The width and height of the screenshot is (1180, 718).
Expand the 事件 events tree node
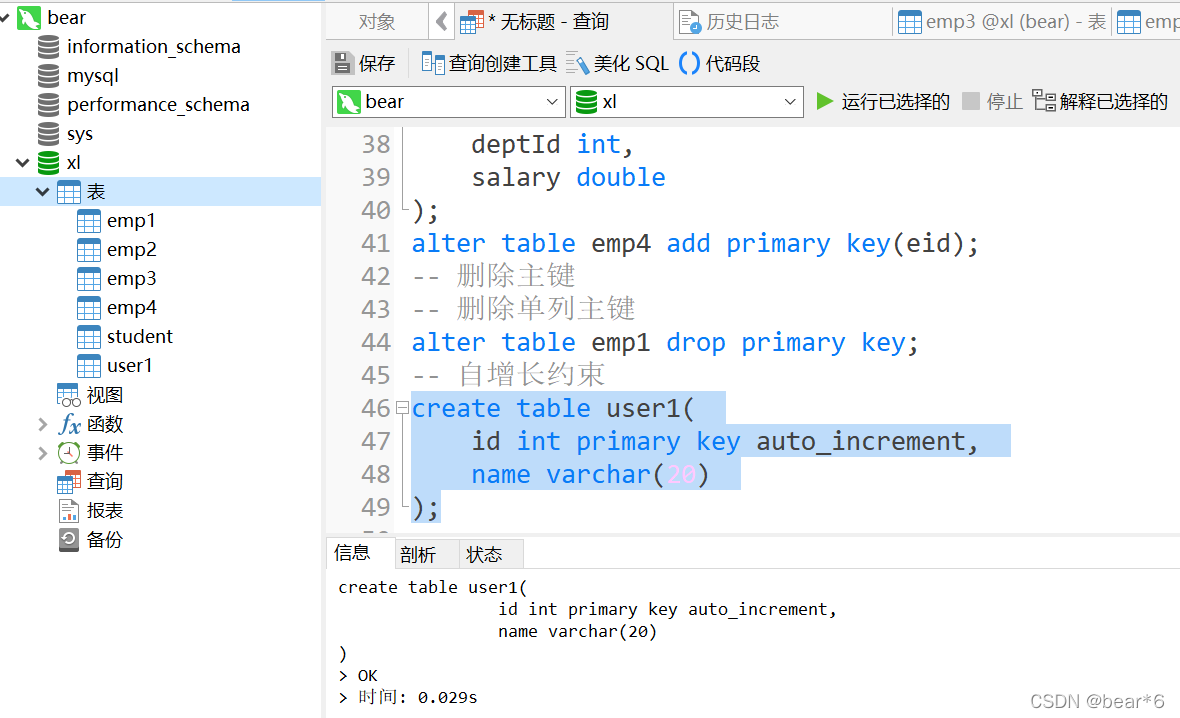[43, 453]
